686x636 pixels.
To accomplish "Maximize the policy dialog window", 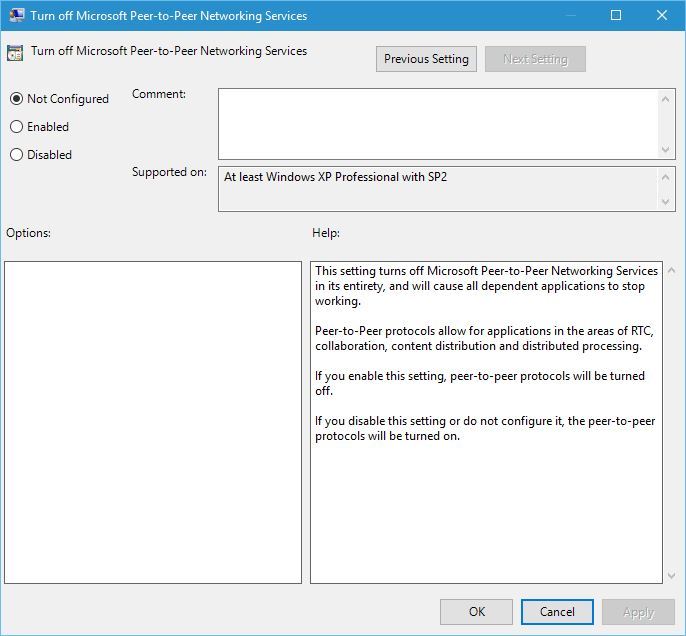I will (x=616, y=15).
